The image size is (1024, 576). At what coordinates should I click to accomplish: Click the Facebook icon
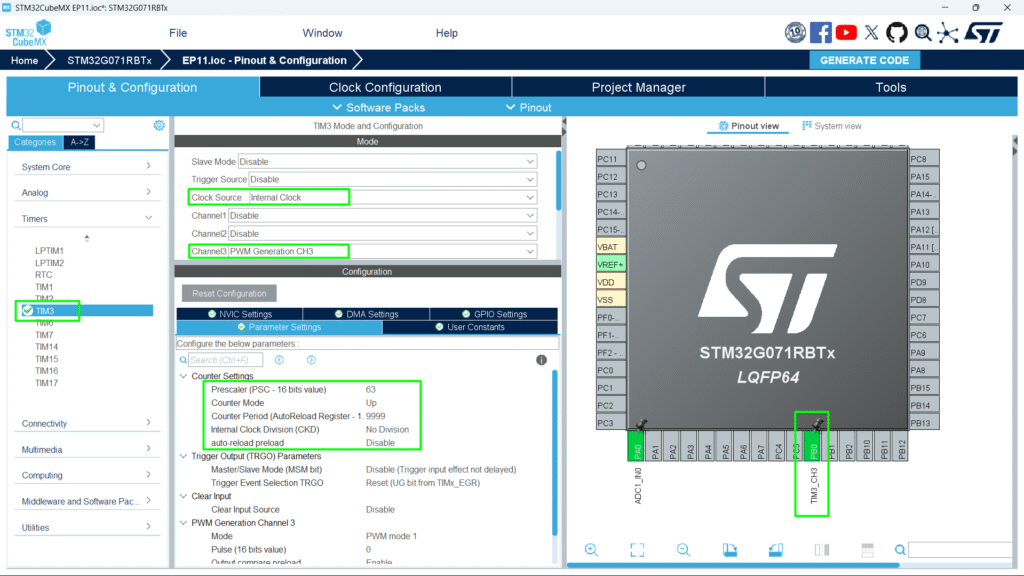pos(821,33)
